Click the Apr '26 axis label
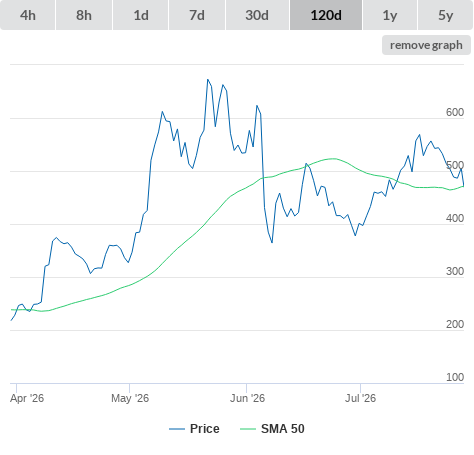The height and width of the screenshot is (455, 474). 27,398
